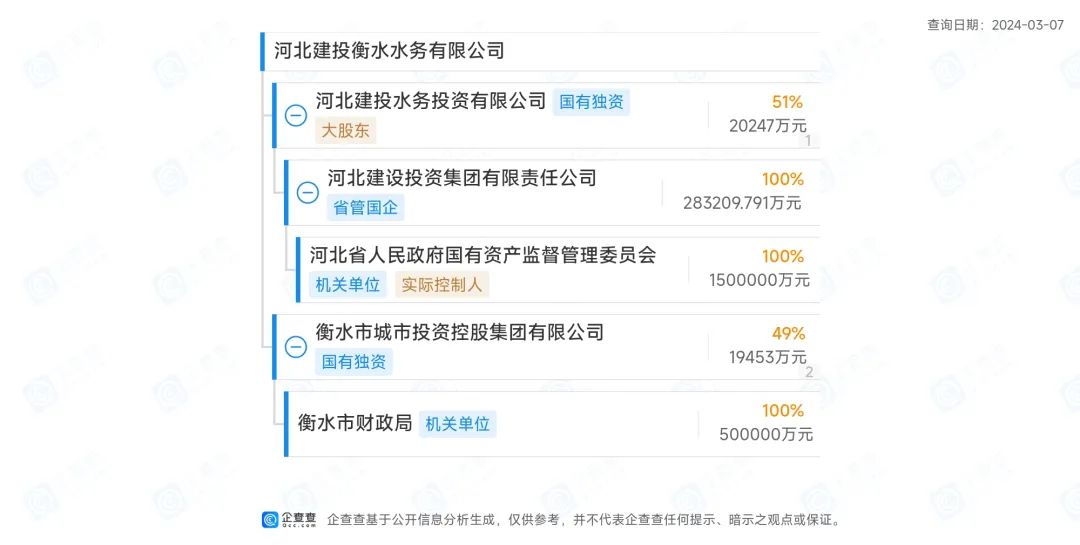Click 机关单位 tag beside 衡水市财政局

457,424
